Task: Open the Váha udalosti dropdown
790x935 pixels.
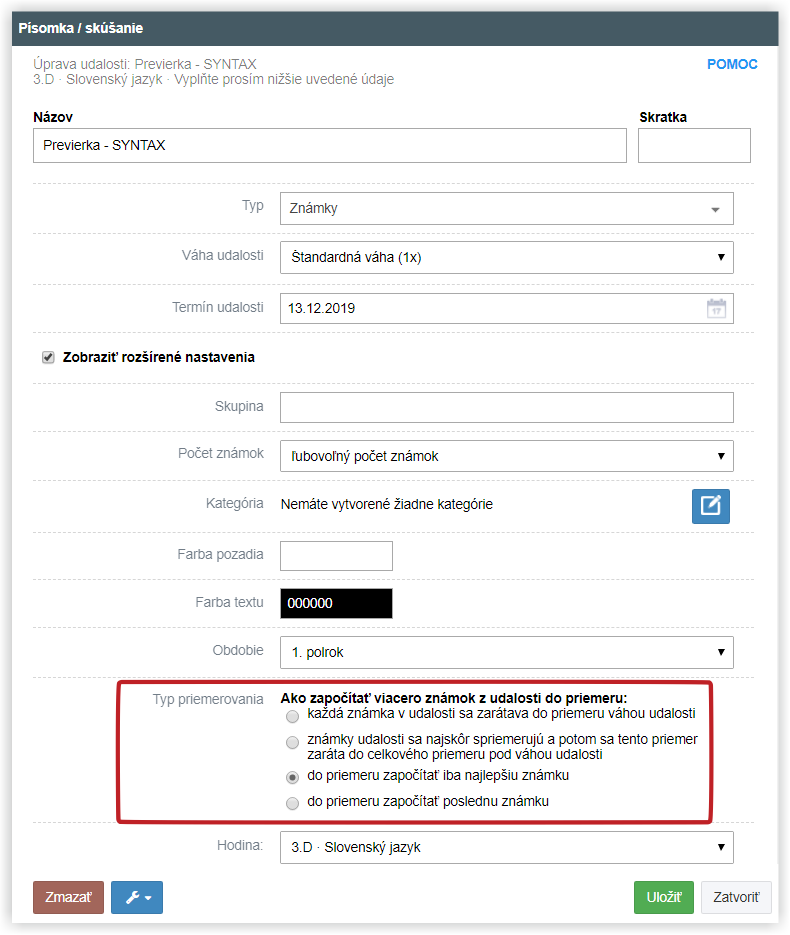Action: pyautogui.click(x=507, y=258)
